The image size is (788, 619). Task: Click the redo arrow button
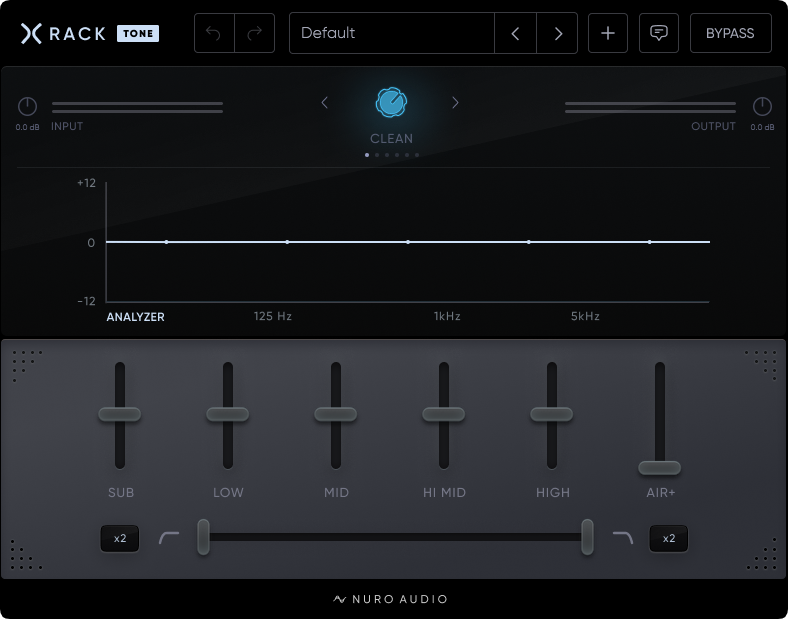tap(255, 33)
